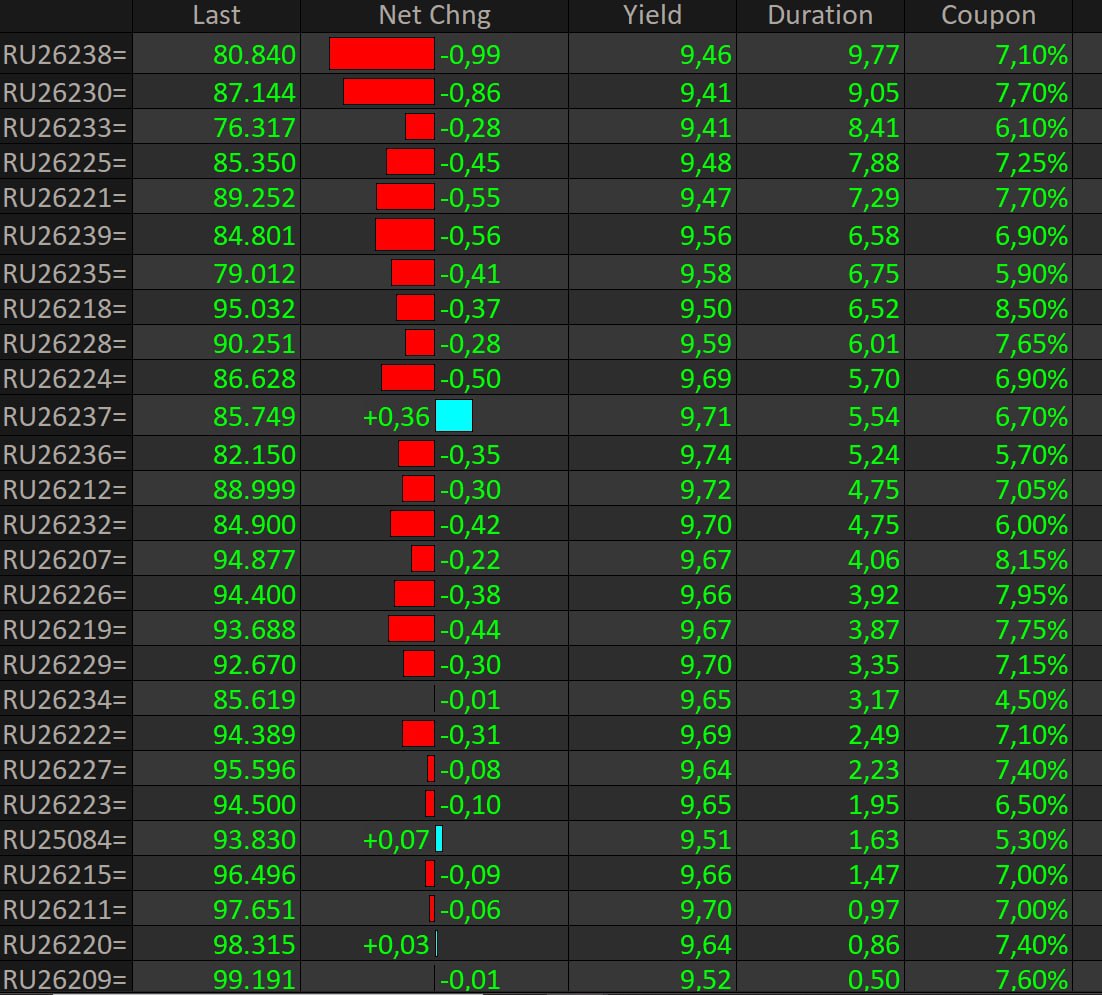1102x995 pixels.
Task: Click duration value 6,58
Action: coord(874,236)
